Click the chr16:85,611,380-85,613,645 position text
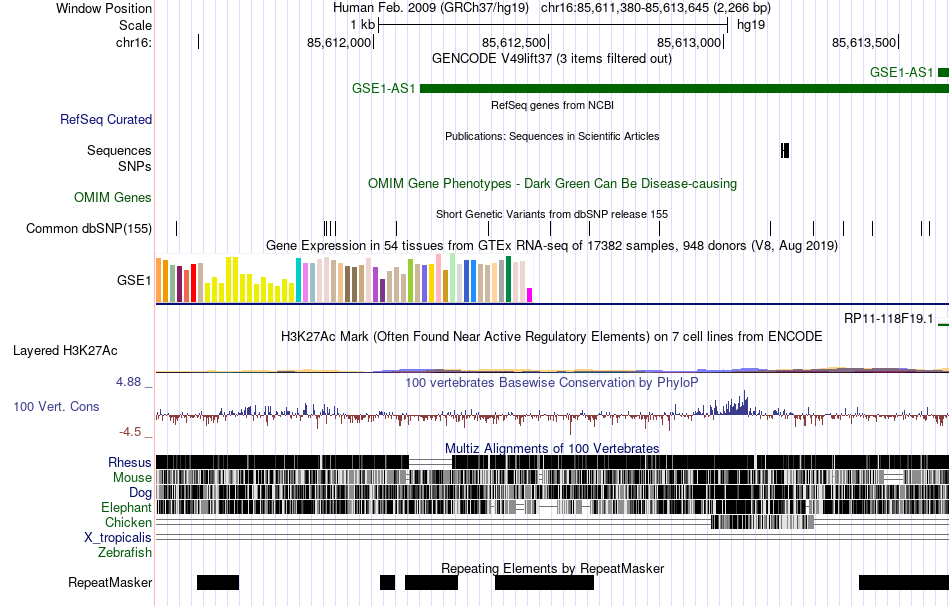The width and height of the screenshot is (950, 606). (656, 8)
